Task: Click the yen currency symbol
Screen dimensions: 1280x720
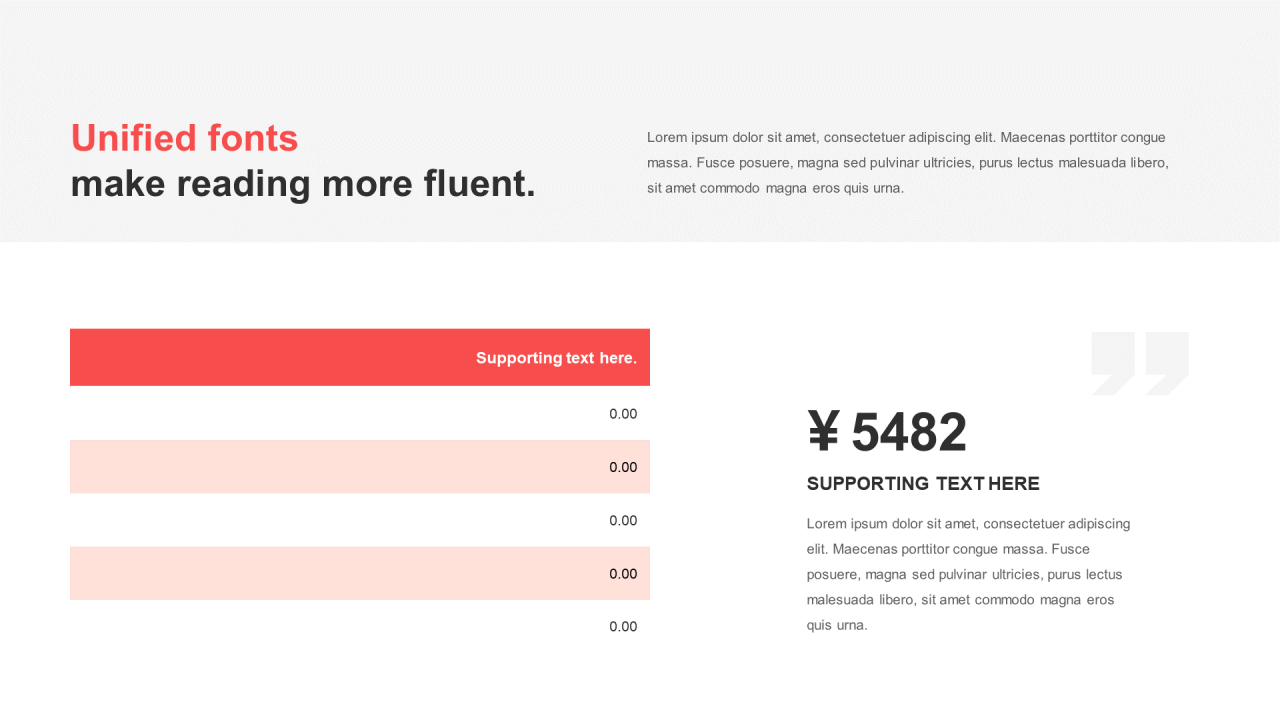Action: [823, 432]
